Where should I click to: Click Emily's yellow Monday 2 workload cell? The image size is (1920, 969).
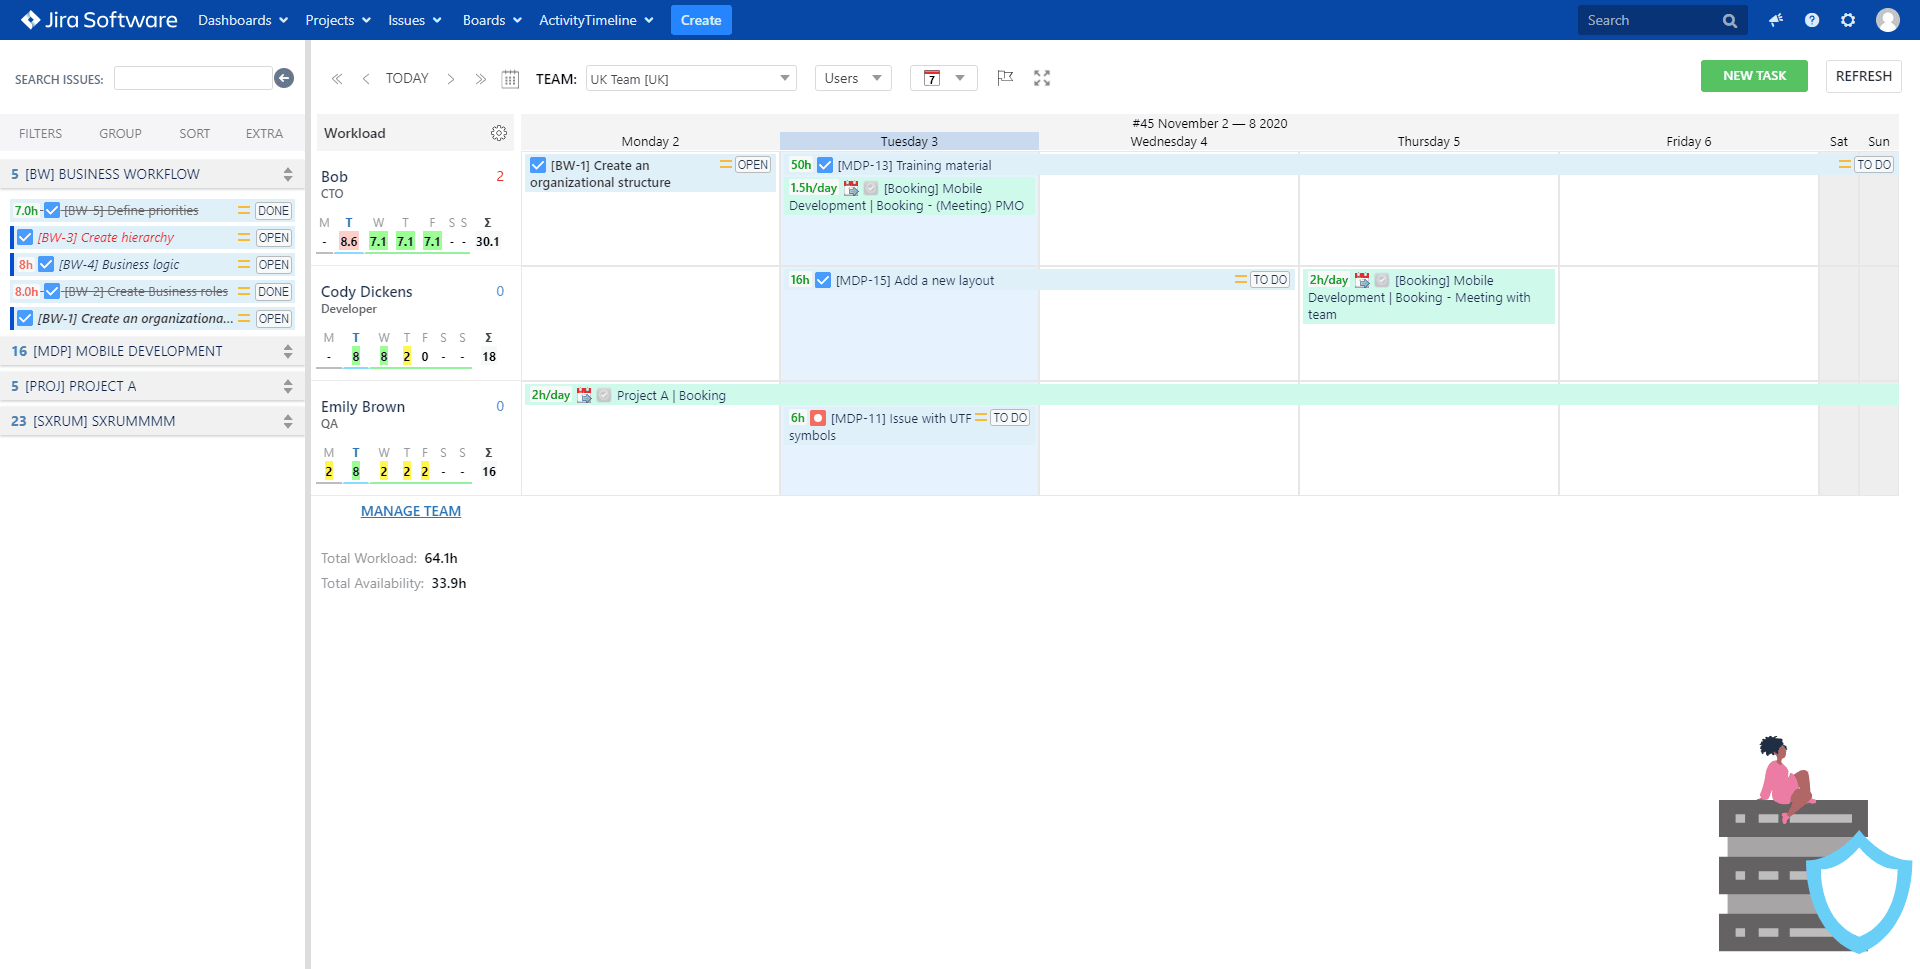[329, 471]
